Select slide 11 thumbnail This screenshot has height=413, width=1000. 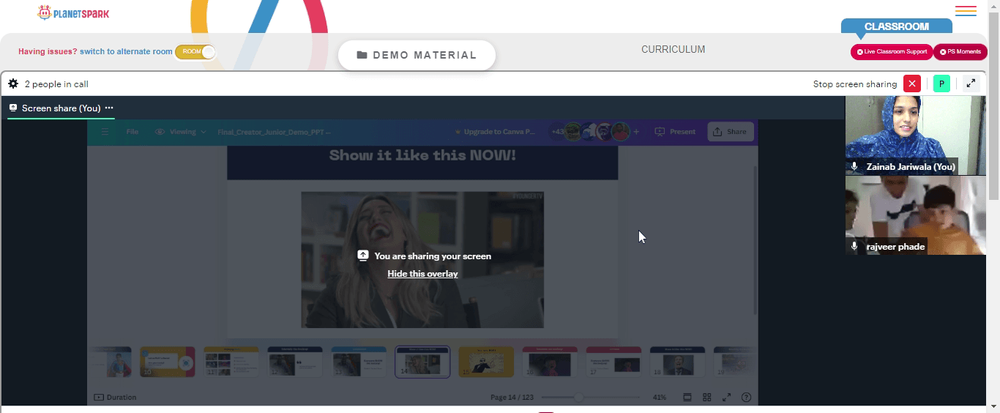(x=231, y=362)
